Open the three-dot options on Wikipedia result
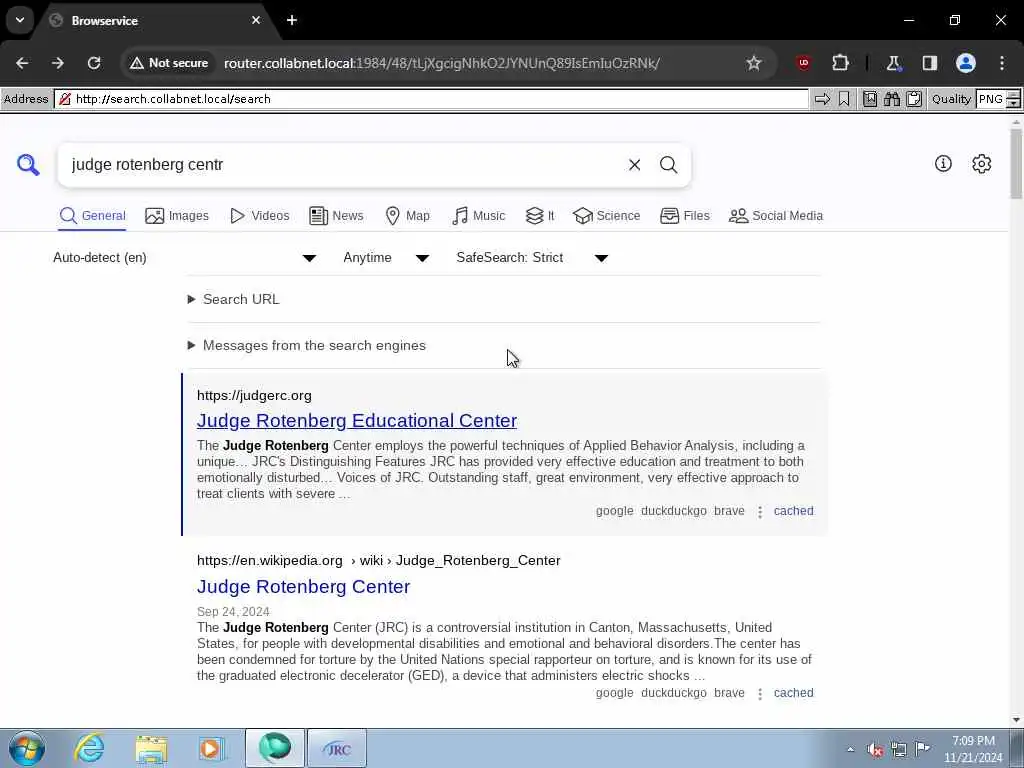The image size is (1024, 768). coord(760,694)
